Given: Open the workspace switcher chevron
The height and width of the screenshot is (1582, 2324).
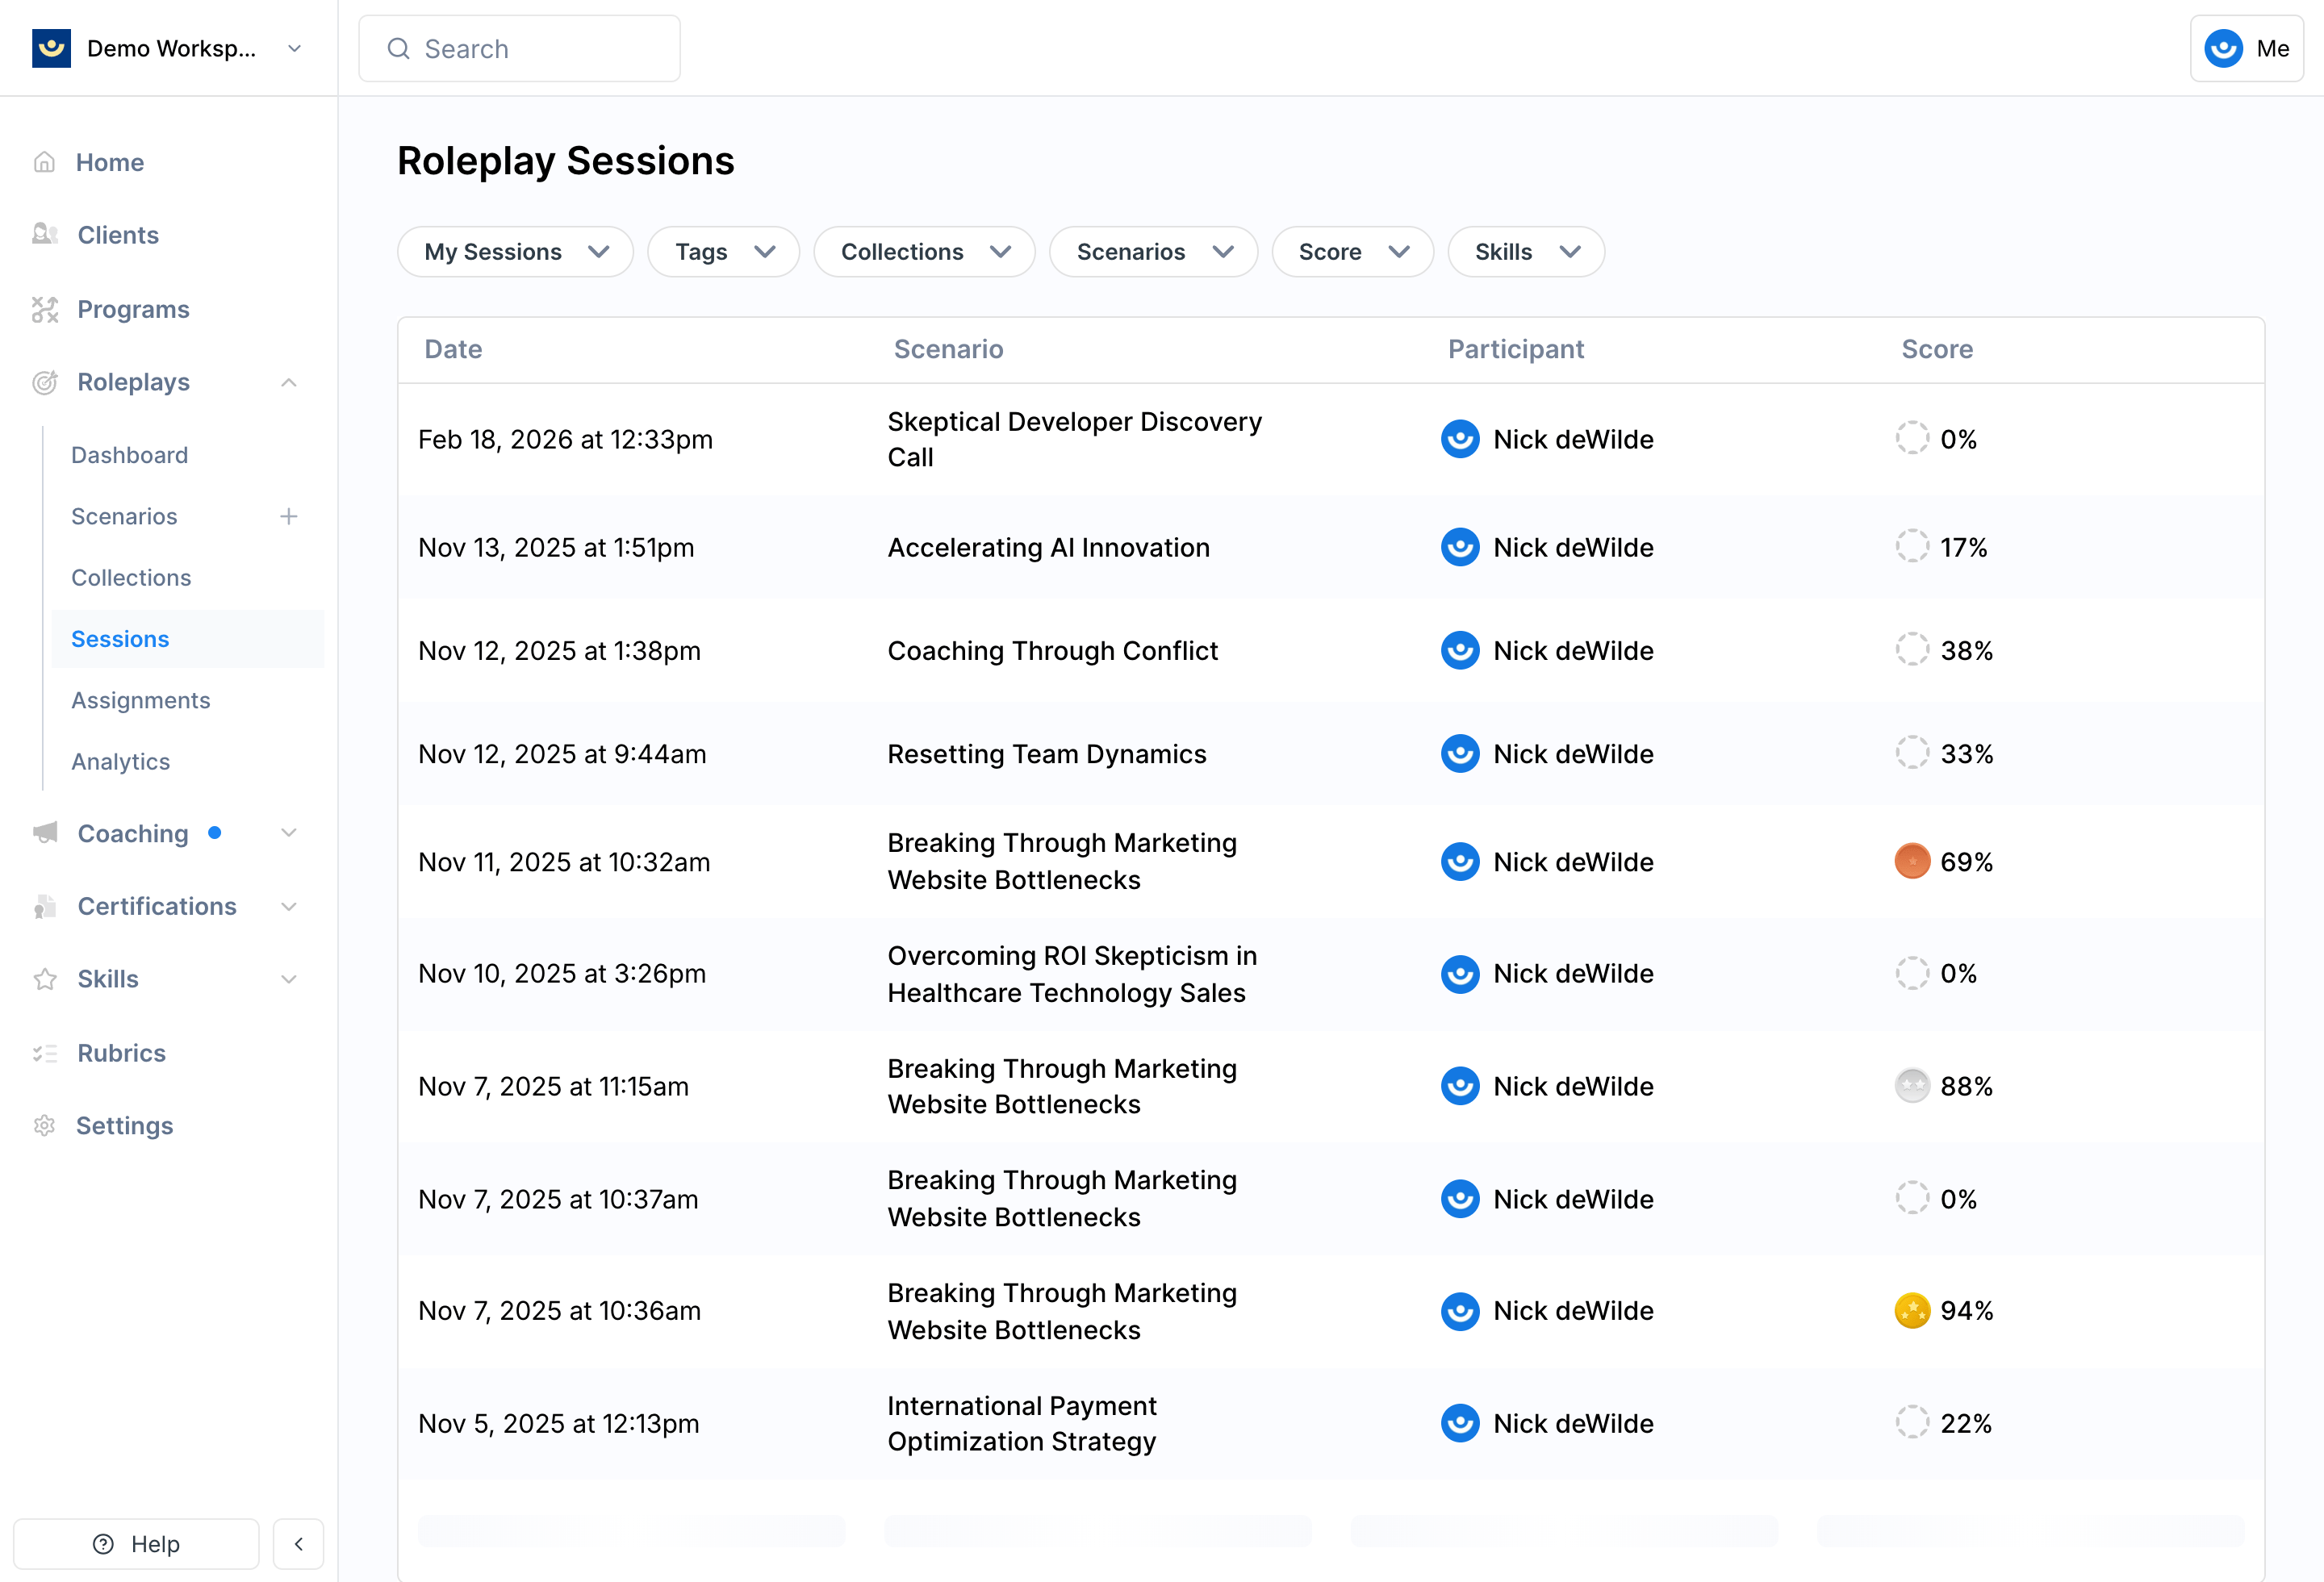Looking at the screenshot, I should (294, 48).
